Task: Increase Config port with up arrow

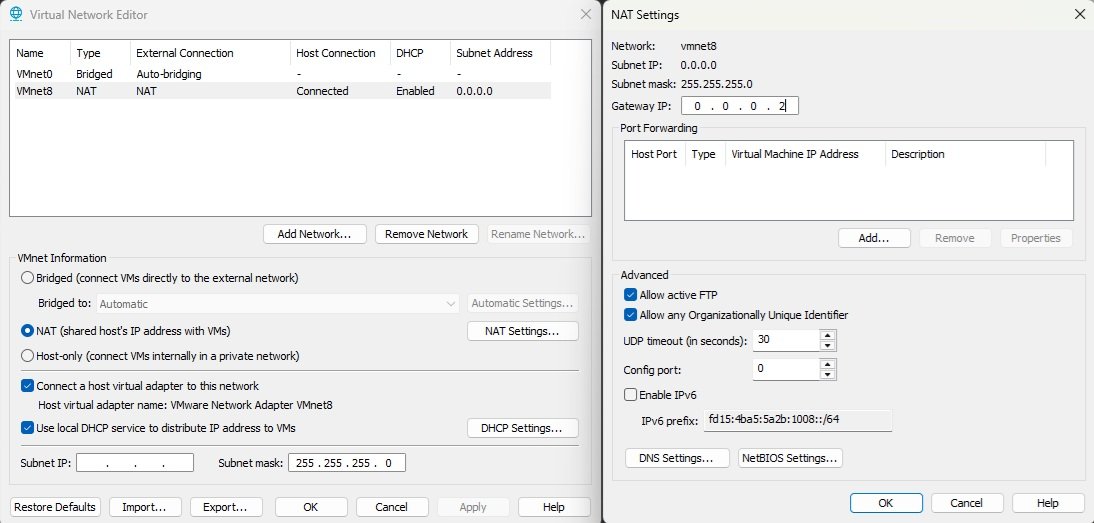Action: [x=827, y=364]
